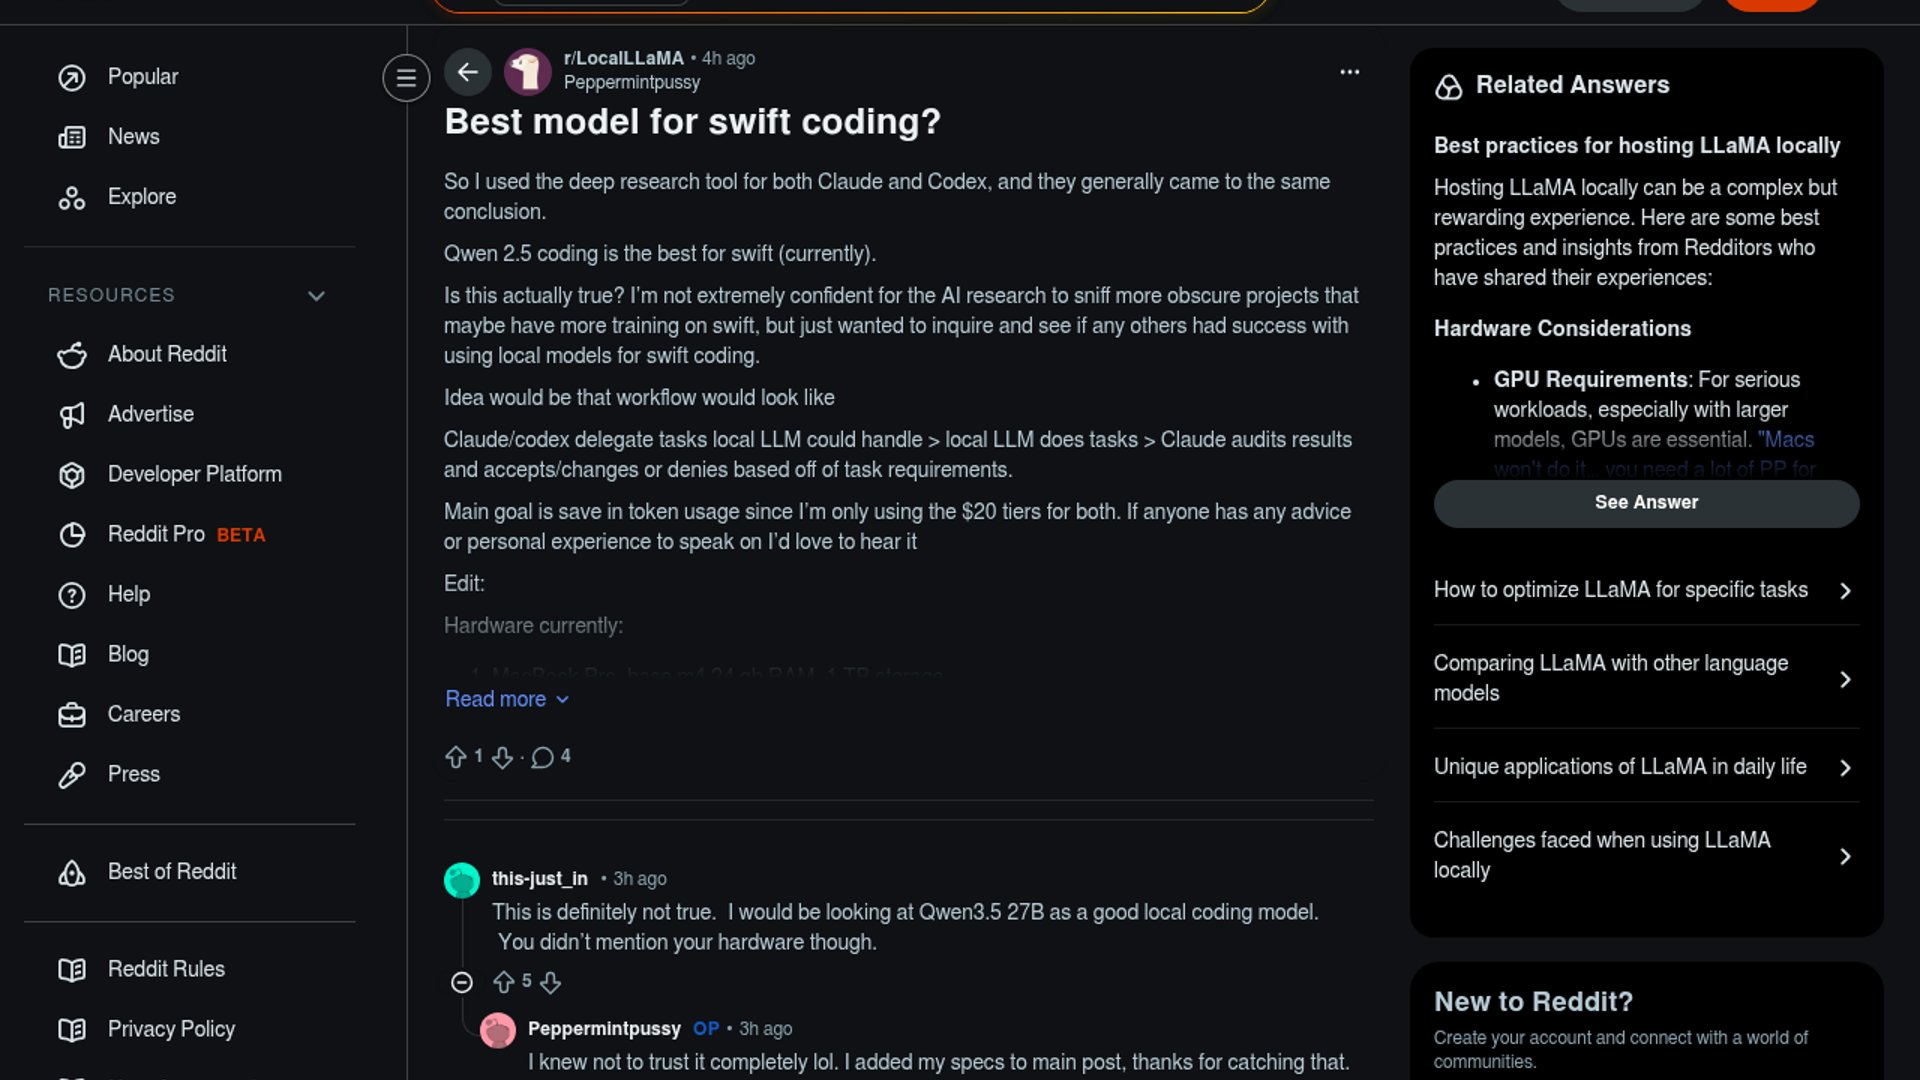Open Popular in the sidebar
The image size is (1920, 1080).
pos(142,77)
